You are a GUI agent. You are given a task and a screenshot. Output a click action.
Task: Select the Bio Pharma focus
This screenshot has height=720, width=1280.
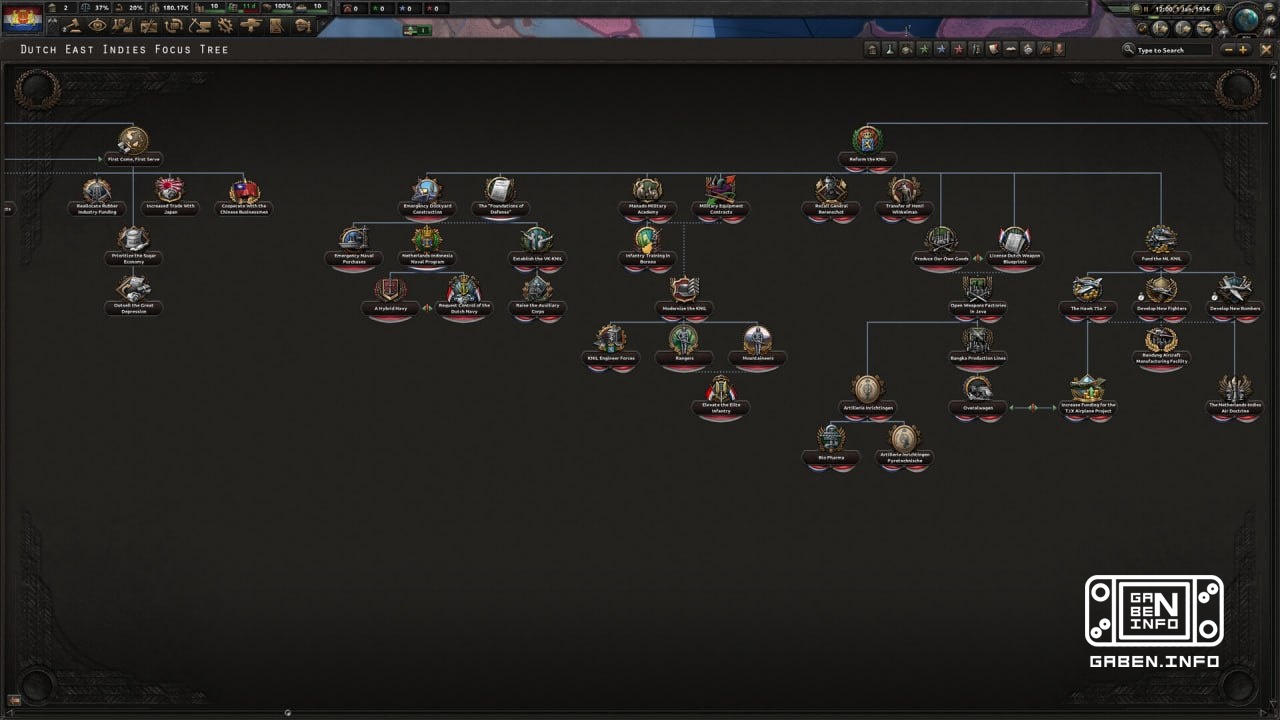click(831, 446)
